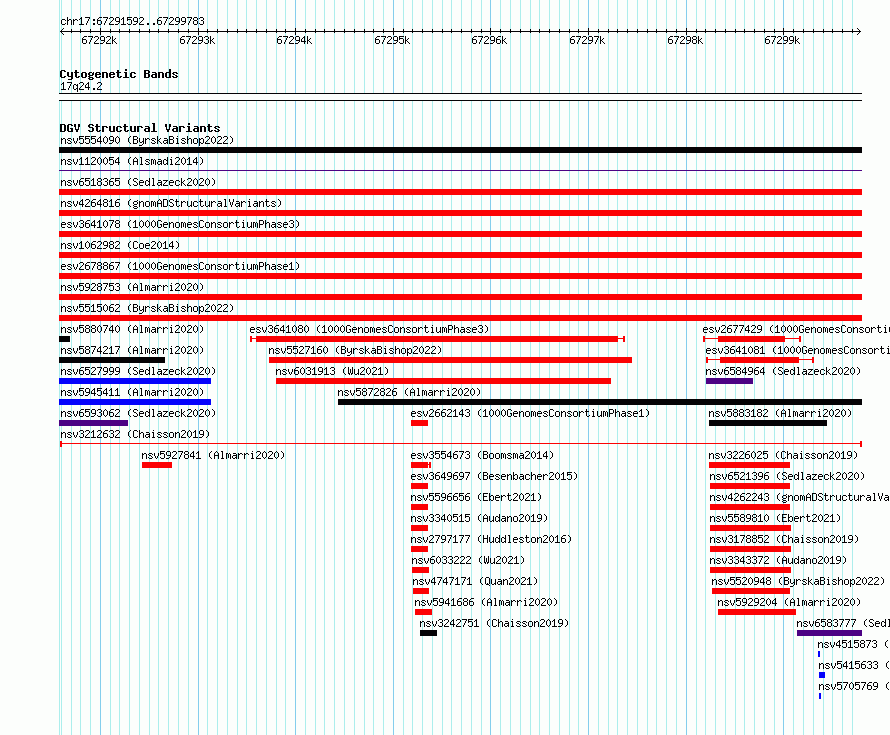Click nsv4747171 (Quan2021) label
Screen dimensions: 890x735
point(475,581)
